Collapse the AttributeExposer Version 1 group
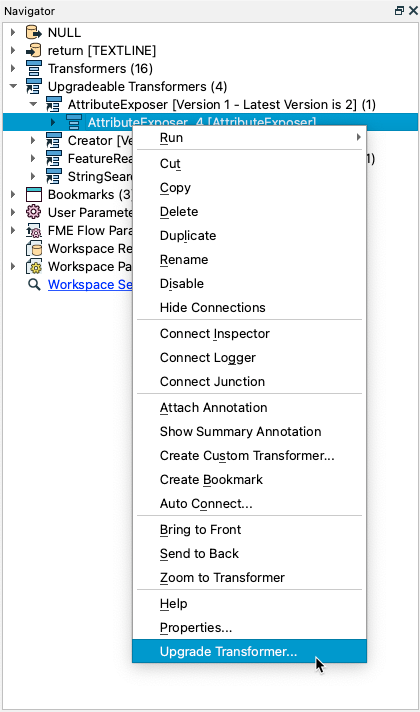The height and width of the screenshot is (712, 420). click(x=33, y=104)
